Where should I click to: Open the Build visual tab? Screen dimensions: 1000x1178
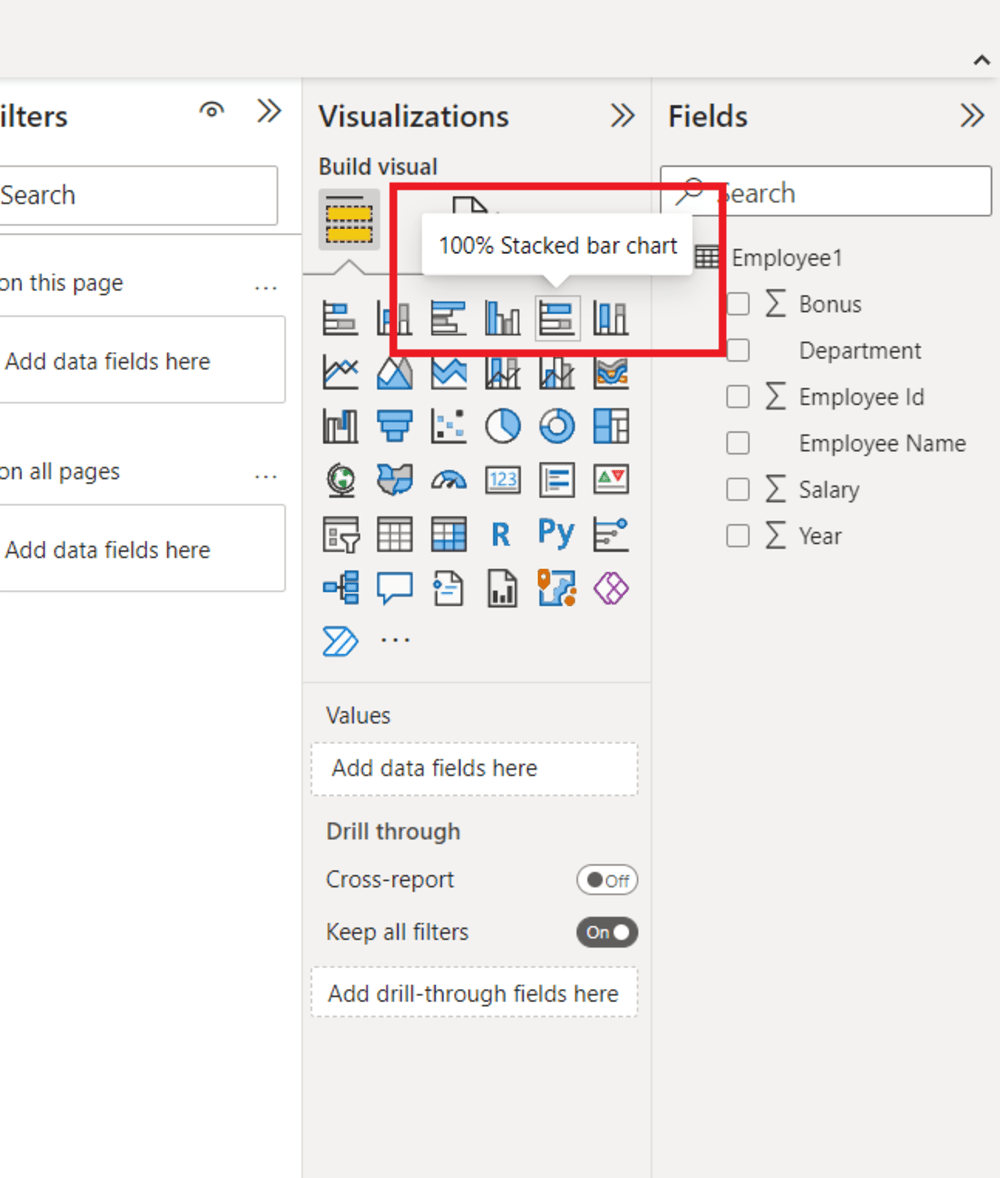tap(349, 221)
